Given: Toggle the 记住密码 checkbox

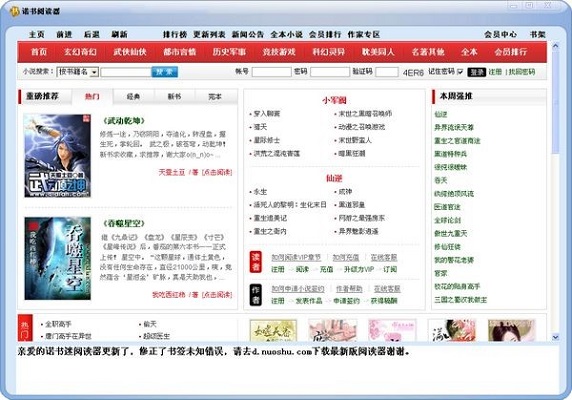Looking at the screenshot, I should click(x=460, y=72).
